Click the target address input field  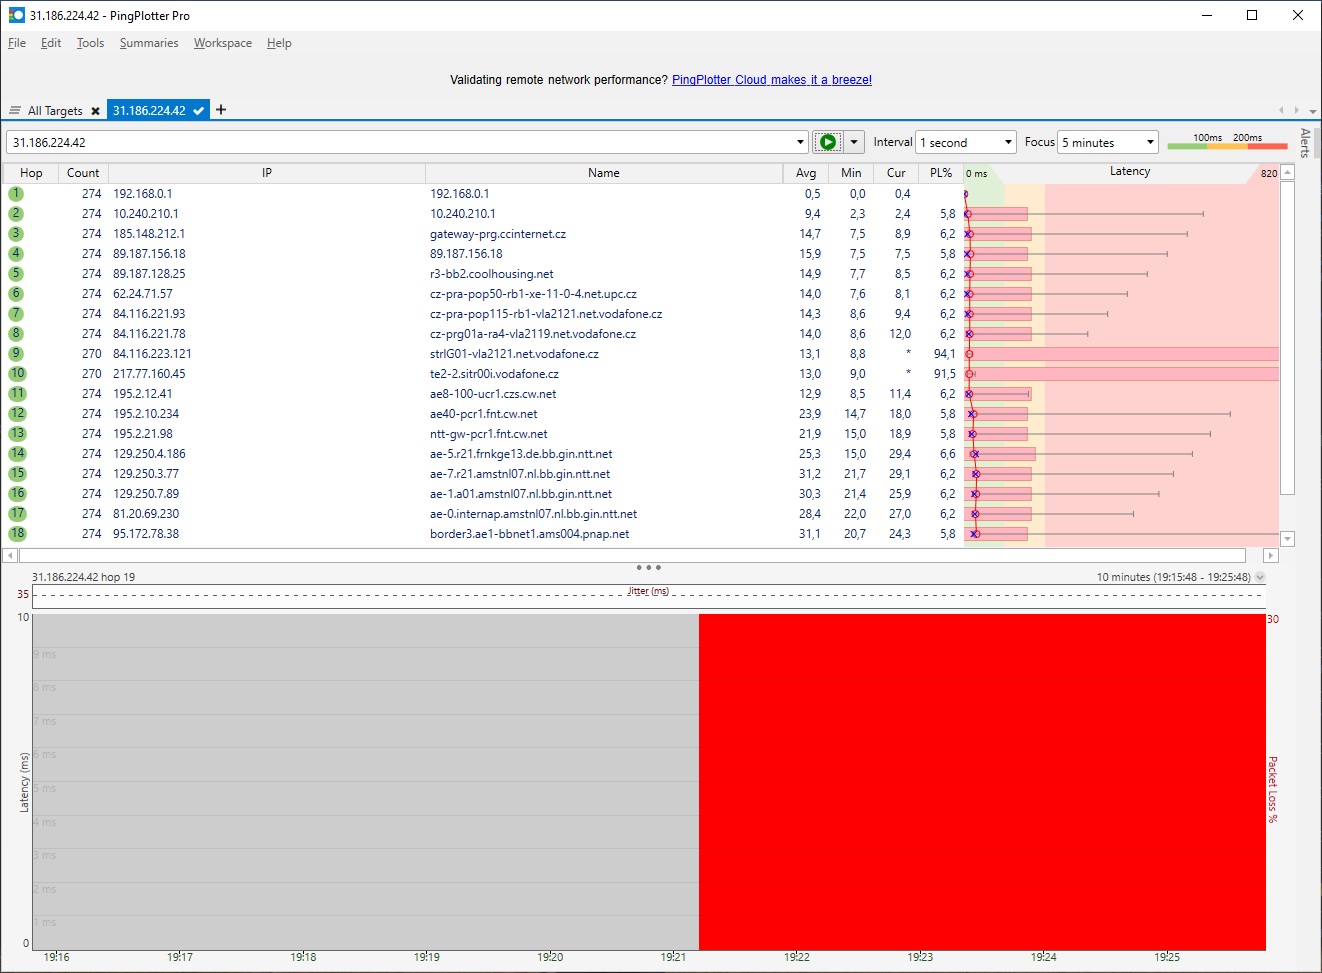point(400,142)
